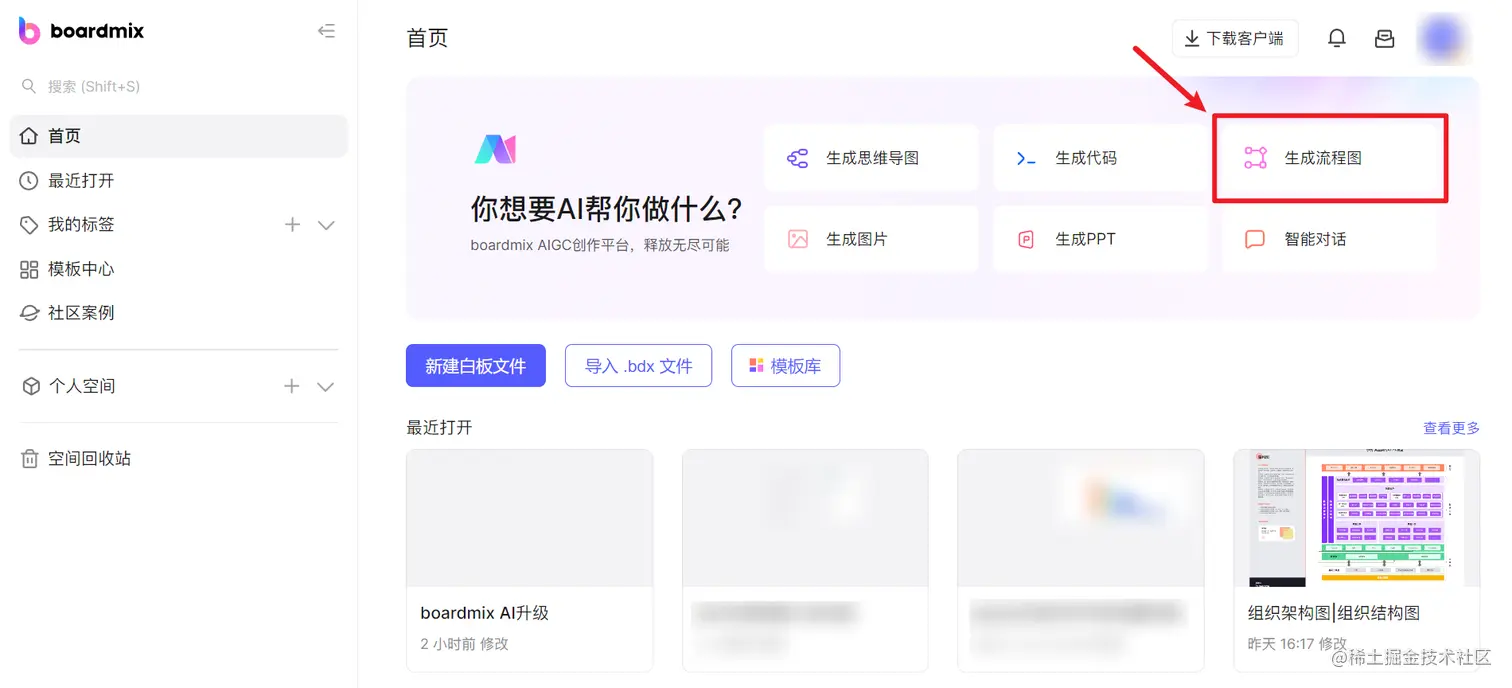Click the 你想要AI帮你做什么? headline

(x=607, y=209)
